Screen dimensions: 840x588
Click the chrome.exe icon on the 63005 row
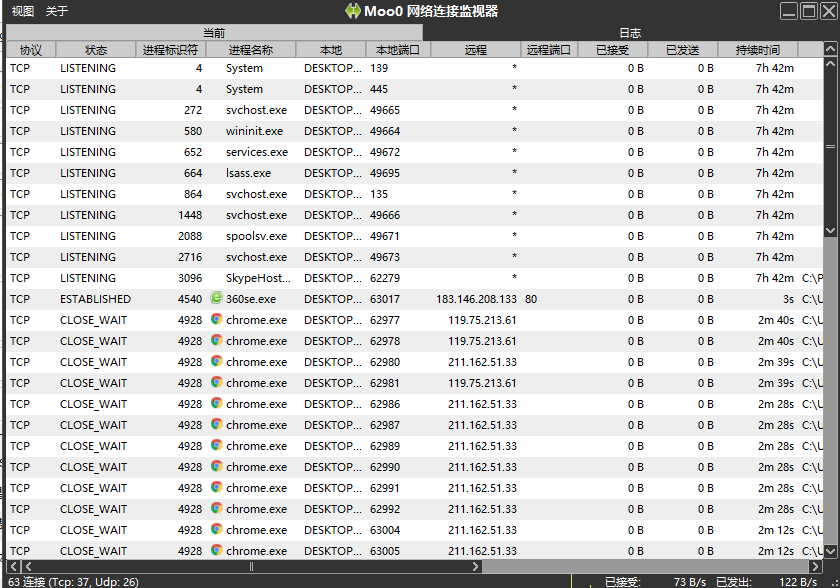tap(215, 551)
